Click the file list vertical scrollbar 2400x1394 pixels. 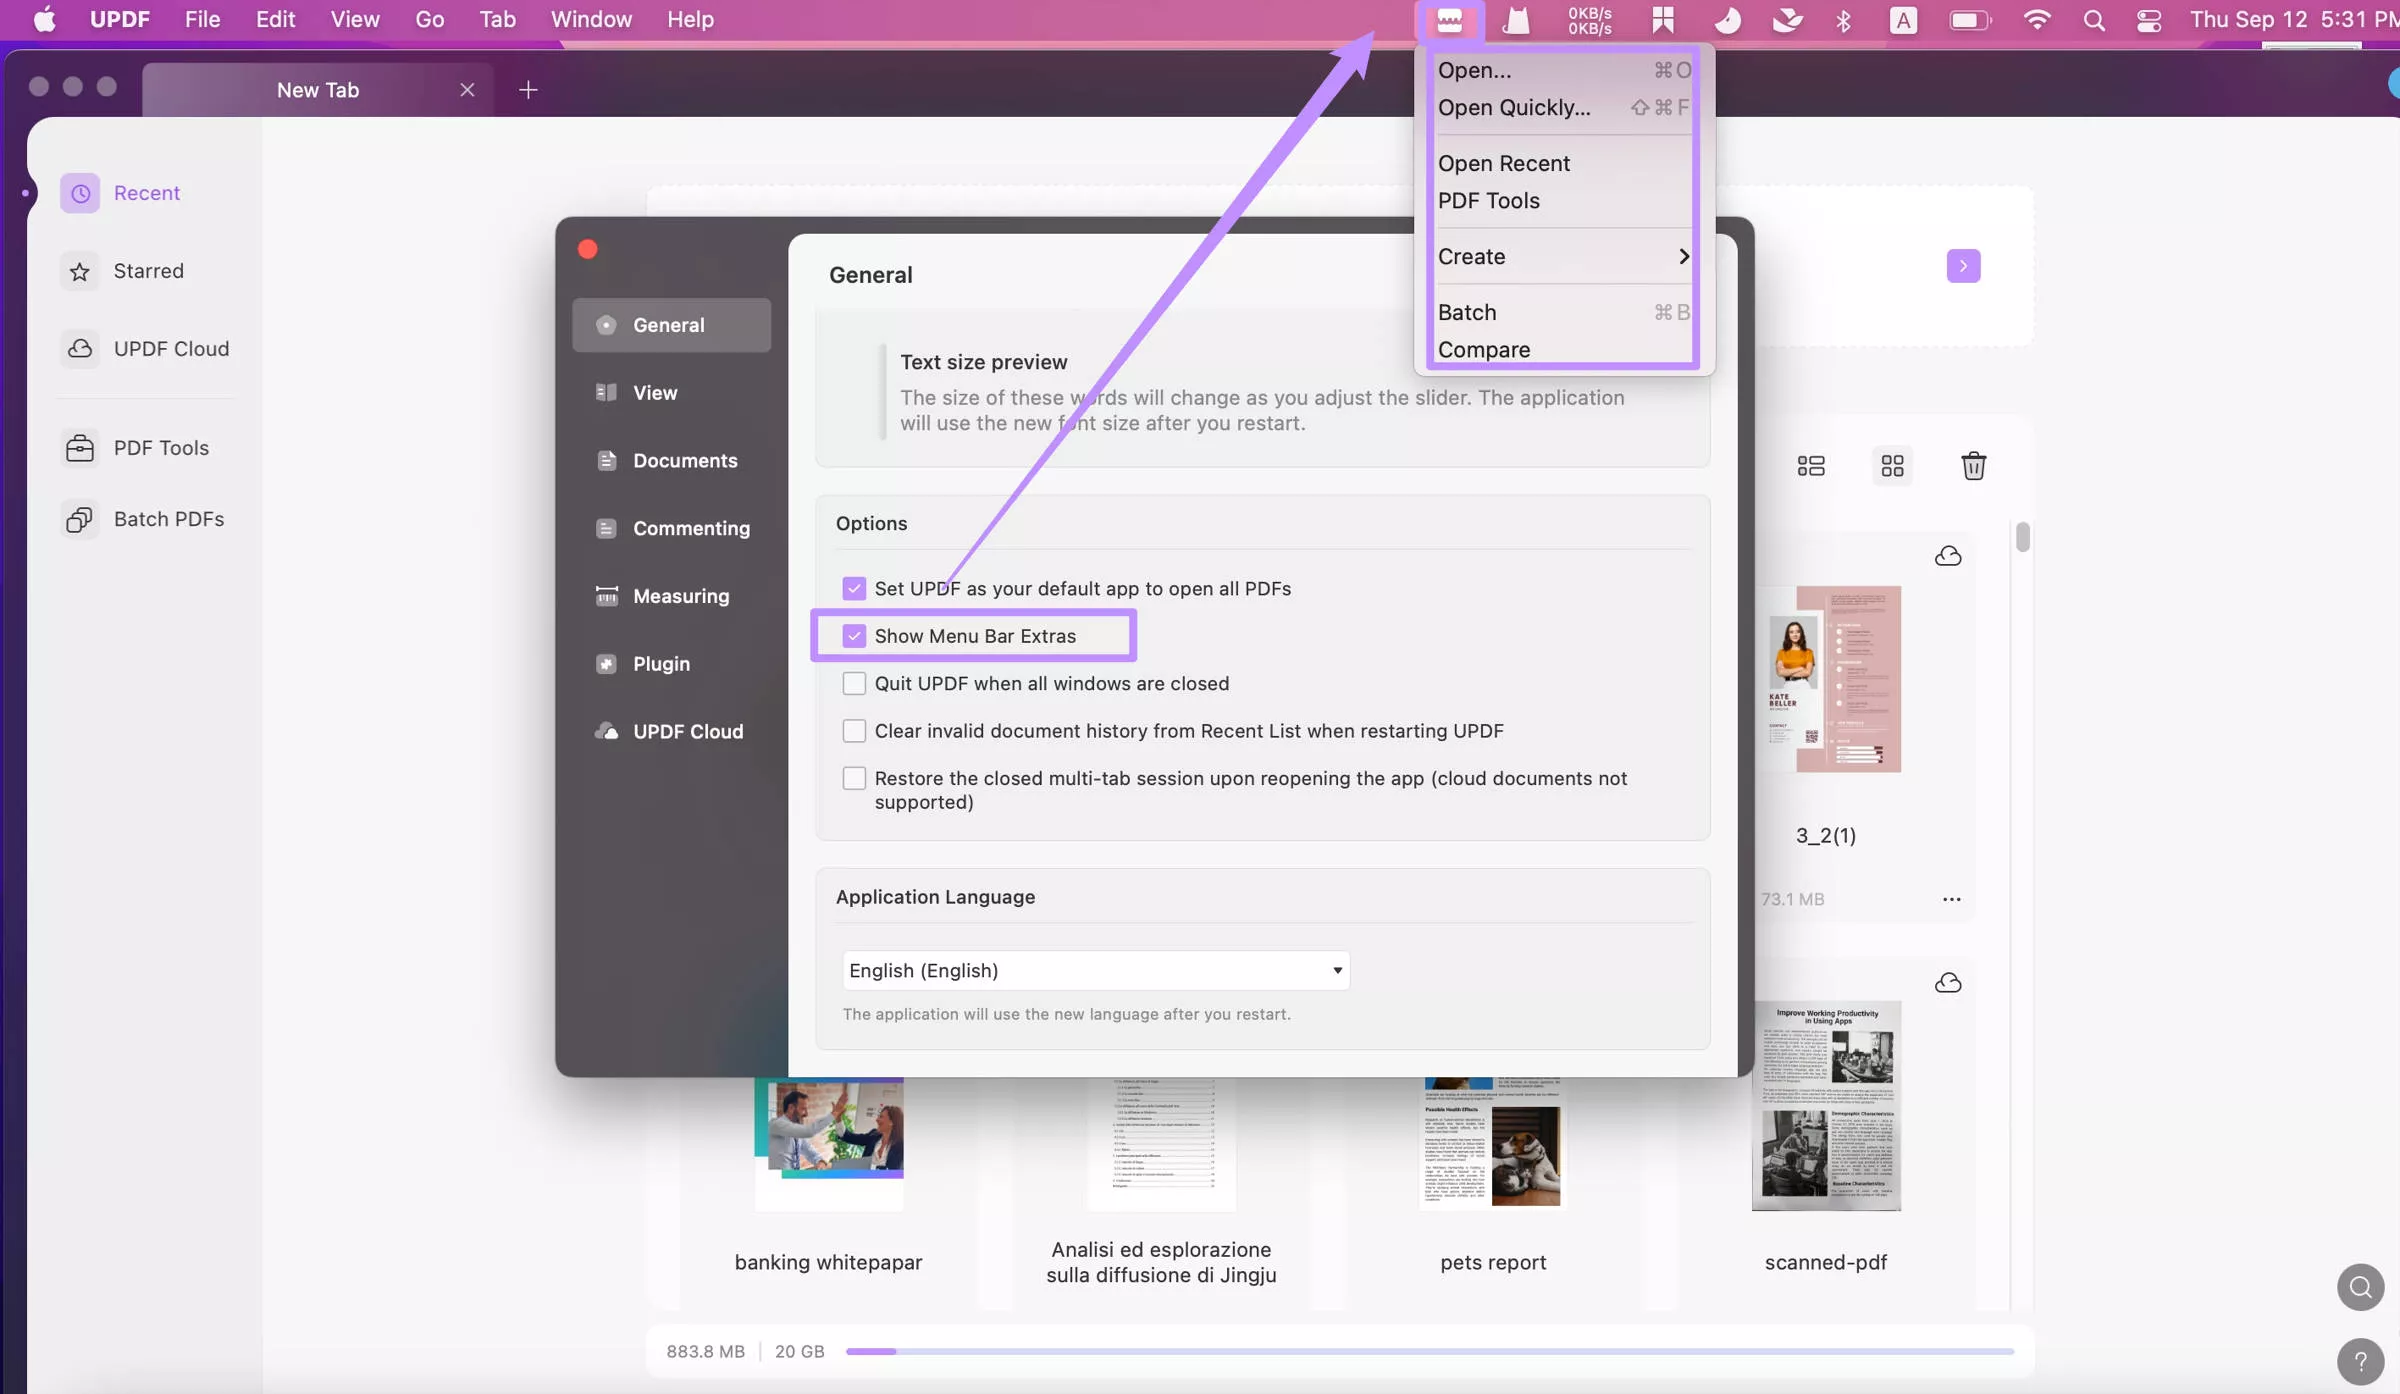click(2022, 537)
